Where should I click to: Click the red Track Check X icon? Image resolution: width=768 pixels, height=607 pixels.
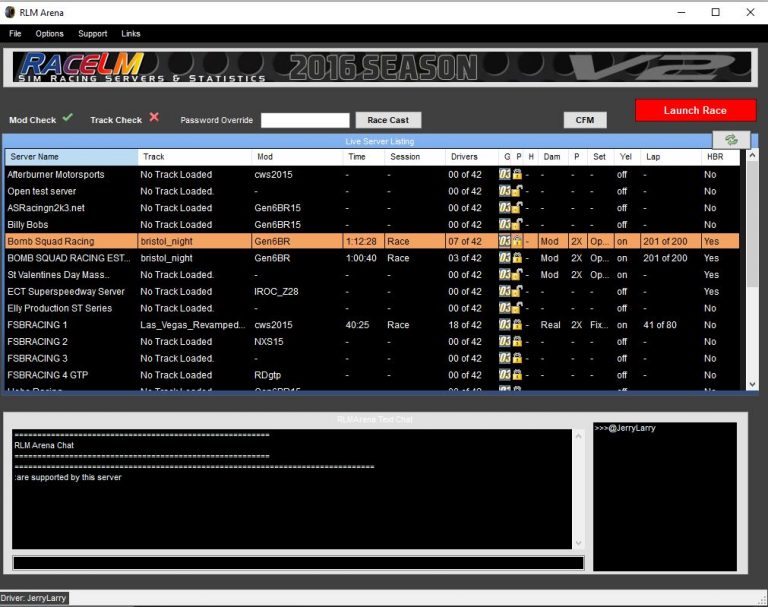point(154,118)
